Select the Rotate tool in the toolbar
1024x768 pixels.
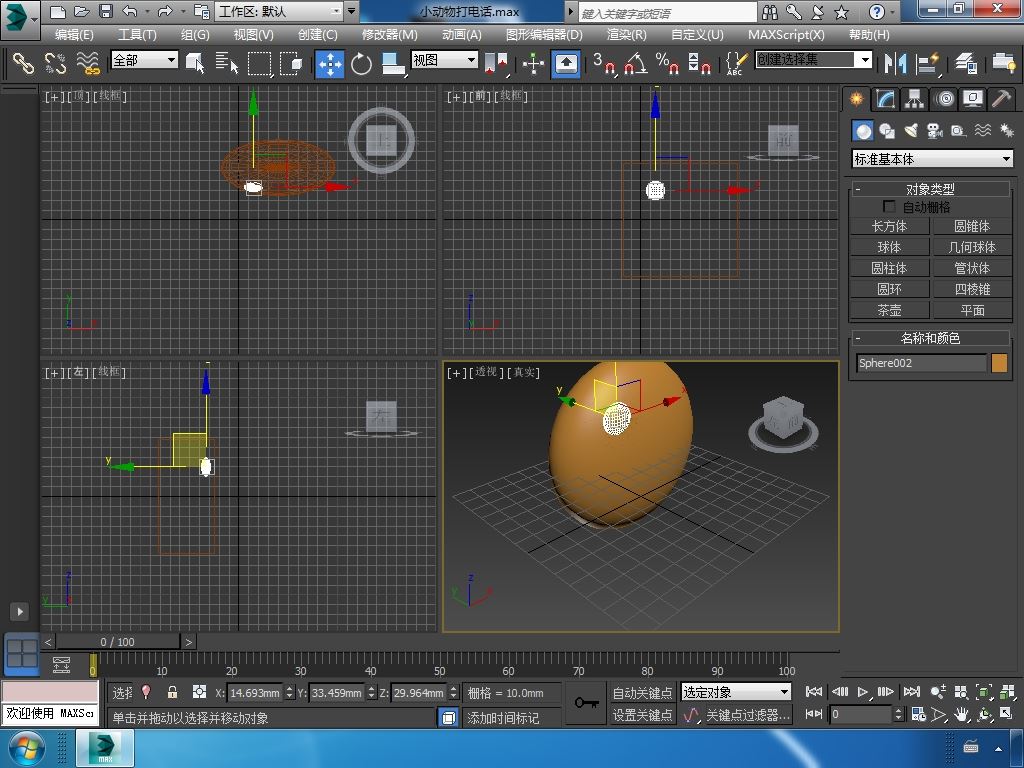361,64
